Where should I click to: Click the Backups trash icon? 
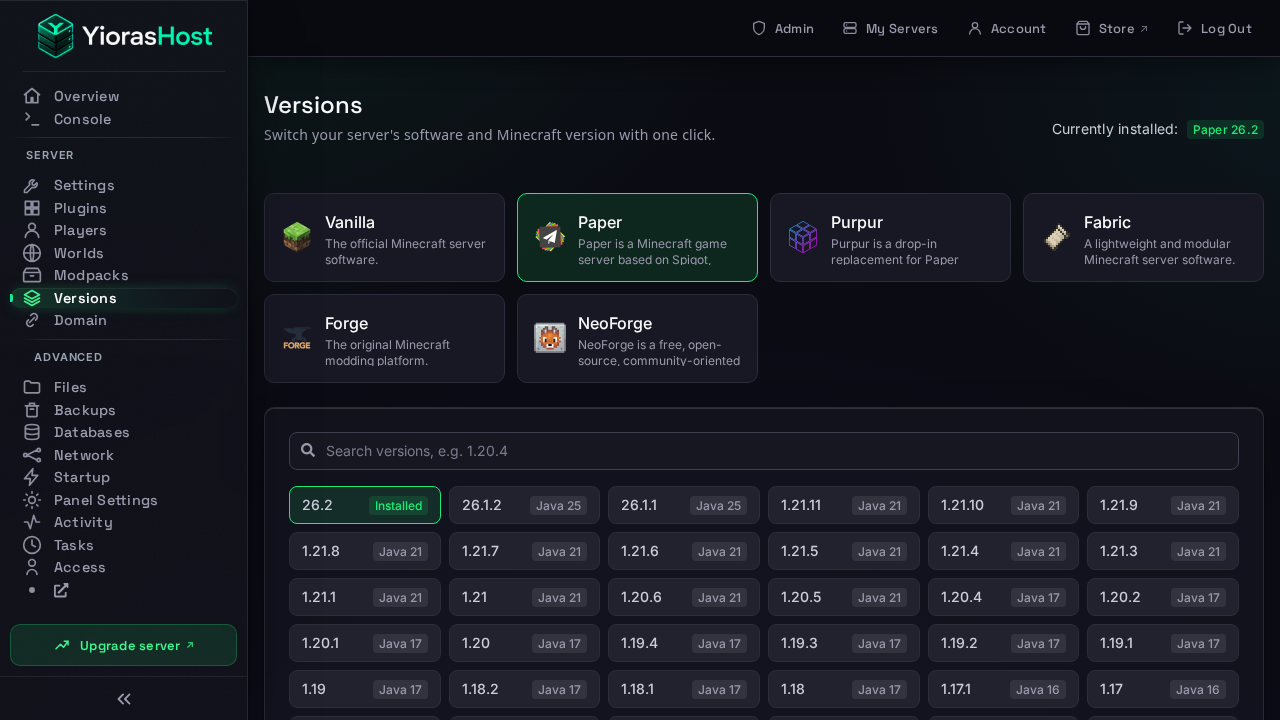(x=32, y=410)
